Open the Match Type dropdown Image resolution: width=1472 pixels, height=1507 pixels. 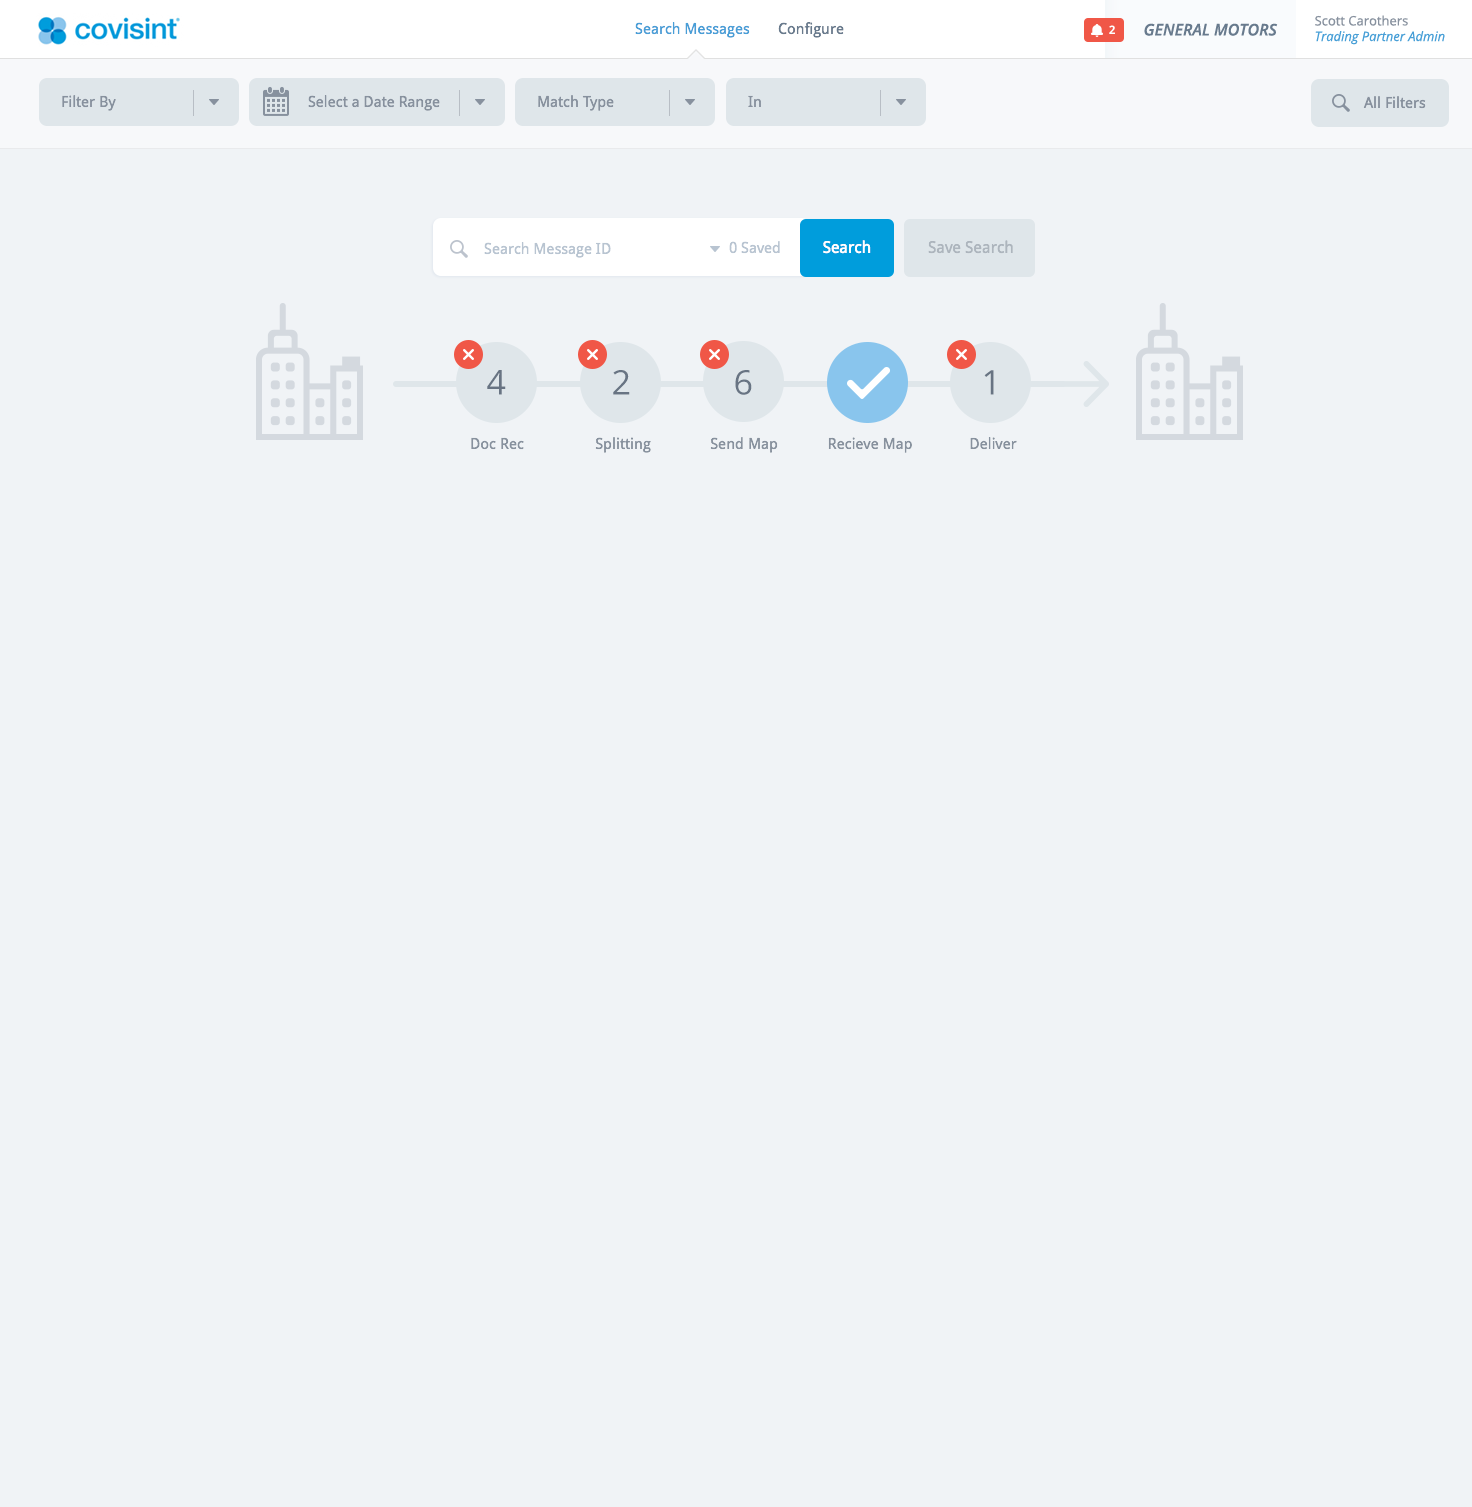[615, 102]
